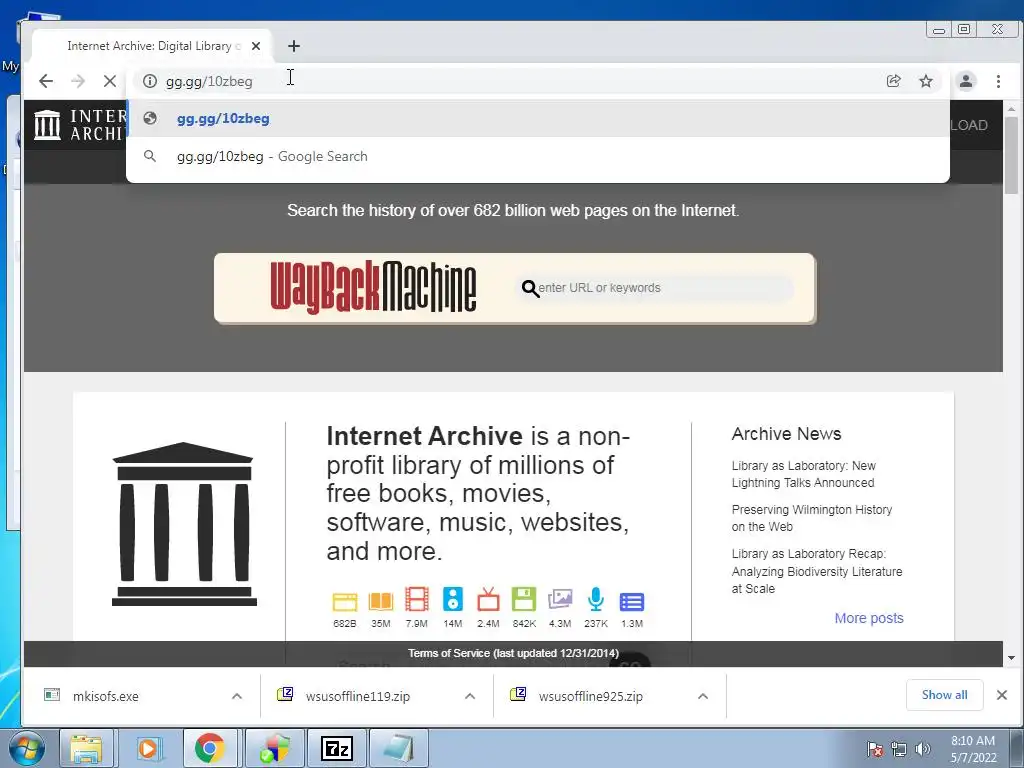Click the Wayback Machine logo

point(373,287)
